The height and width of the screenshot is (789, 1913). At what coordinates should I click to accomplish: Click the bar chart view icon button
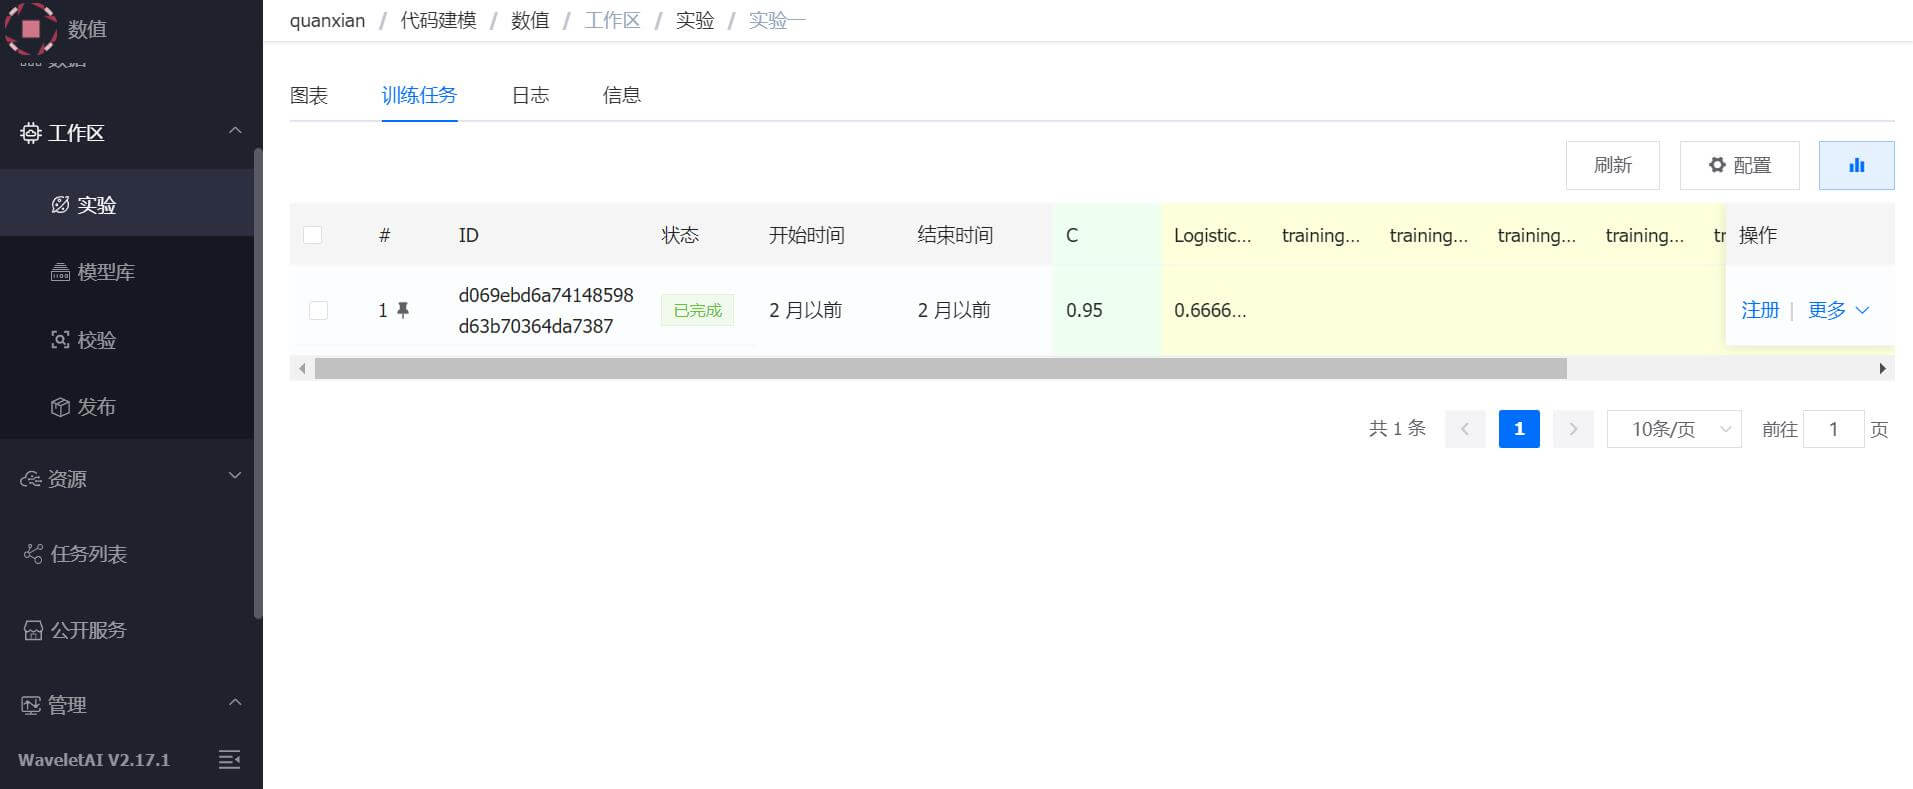coord(1856,165)
